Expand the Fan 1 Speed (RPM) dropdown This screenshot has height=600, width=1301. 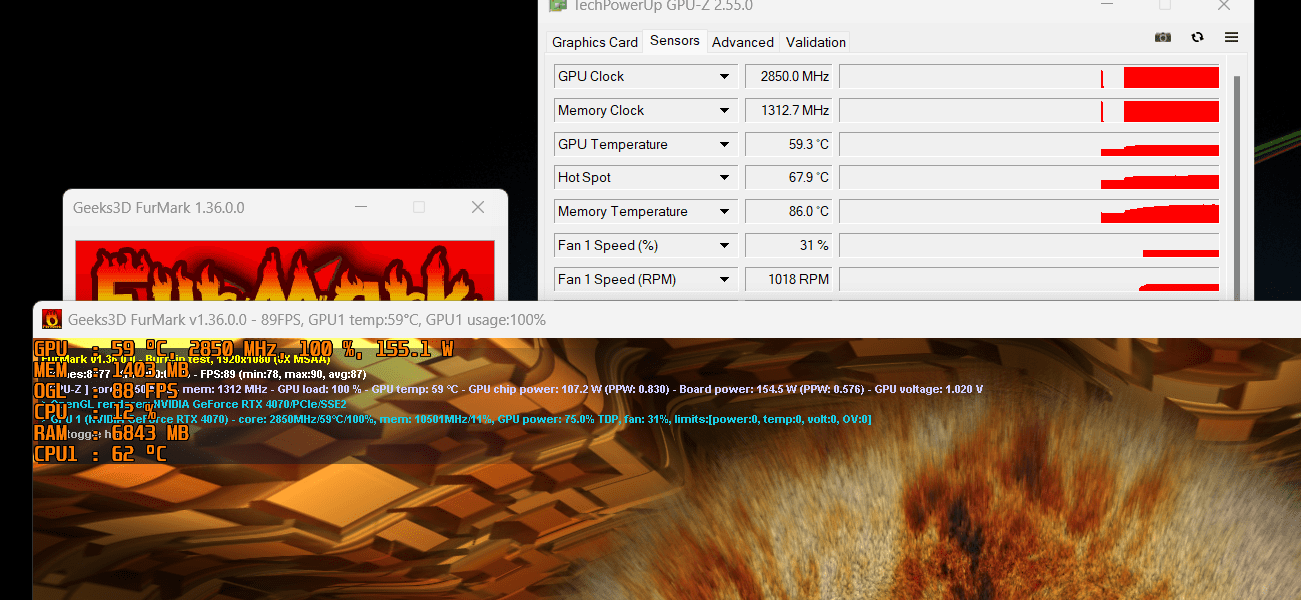click(724, 280)
